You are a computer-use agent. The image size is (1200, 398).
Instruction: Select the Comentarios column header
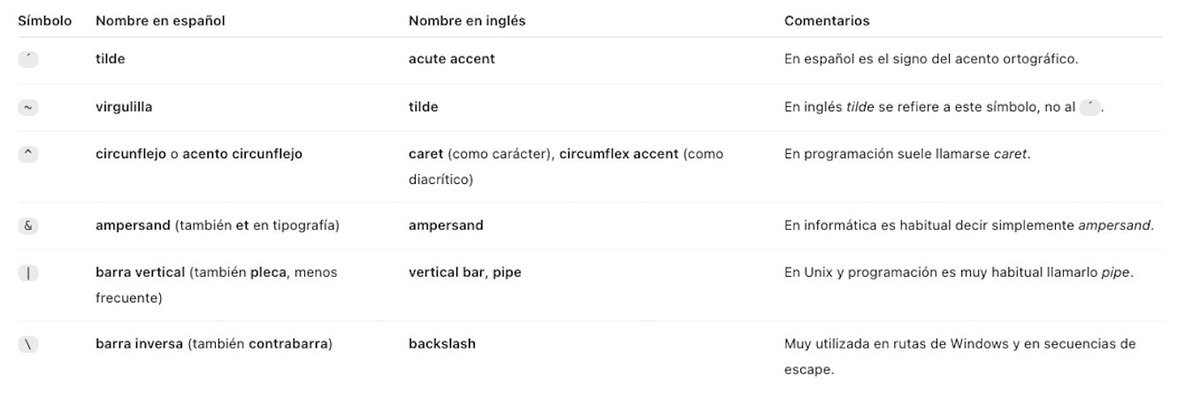coord(827,20)
